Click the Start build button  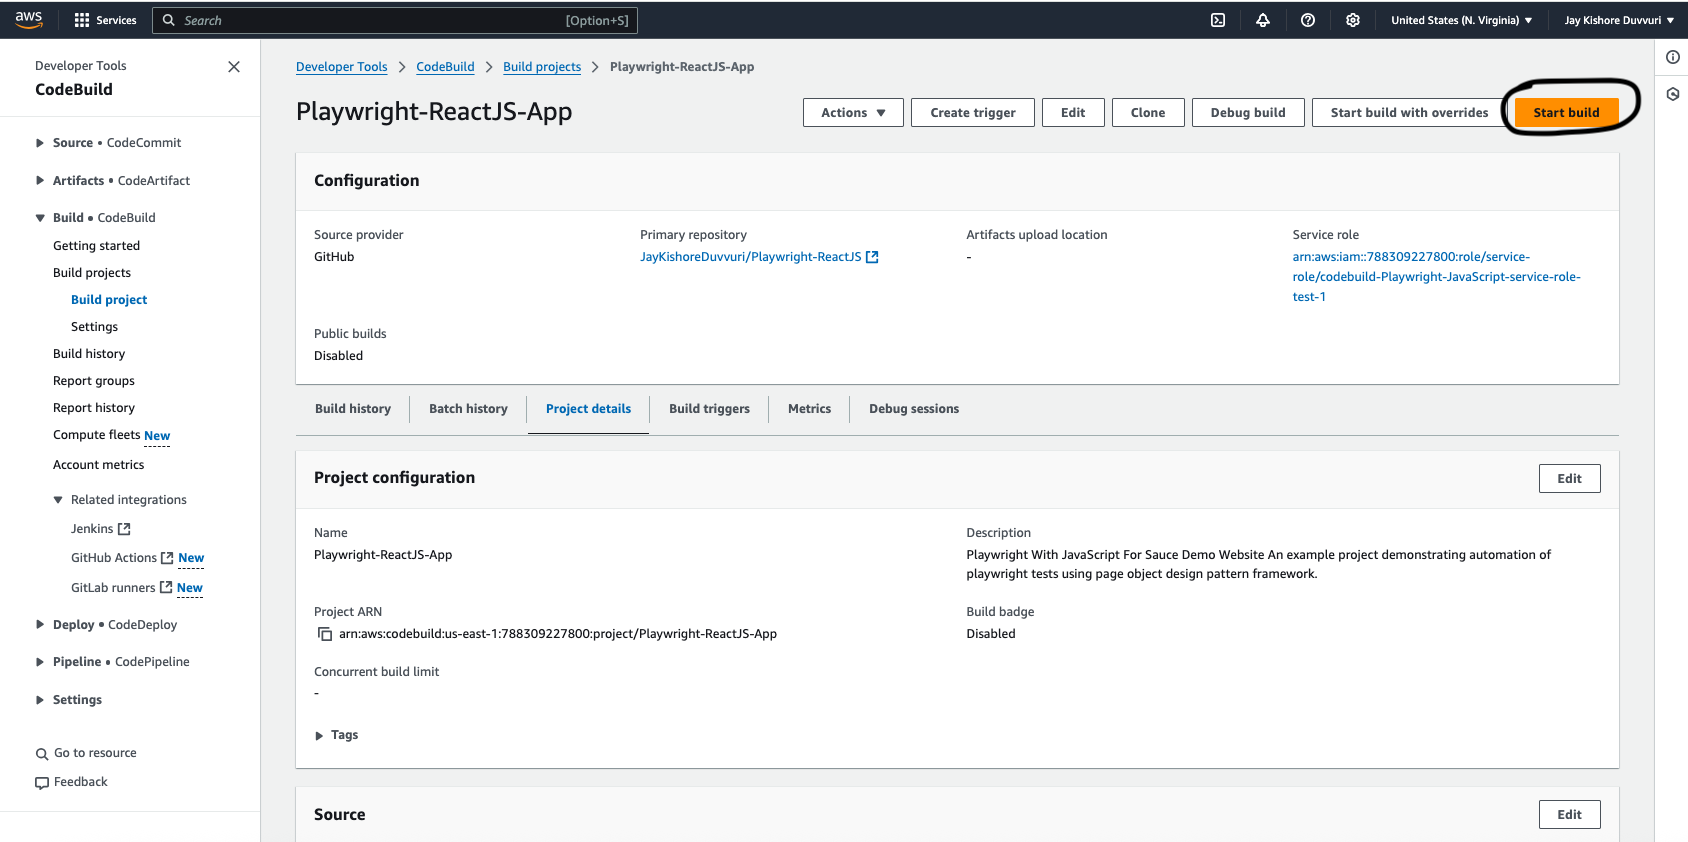pos(1566,113)
